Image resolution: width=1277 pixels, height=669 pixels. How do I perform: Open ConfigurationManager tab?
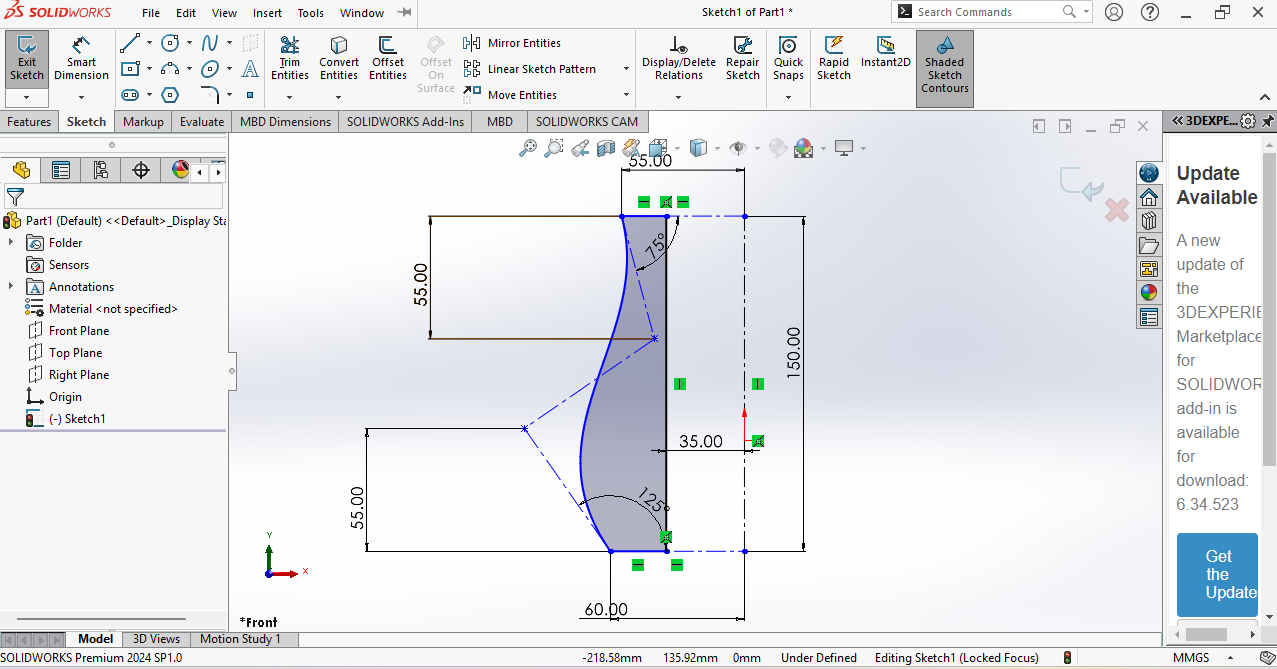point(100,170)
